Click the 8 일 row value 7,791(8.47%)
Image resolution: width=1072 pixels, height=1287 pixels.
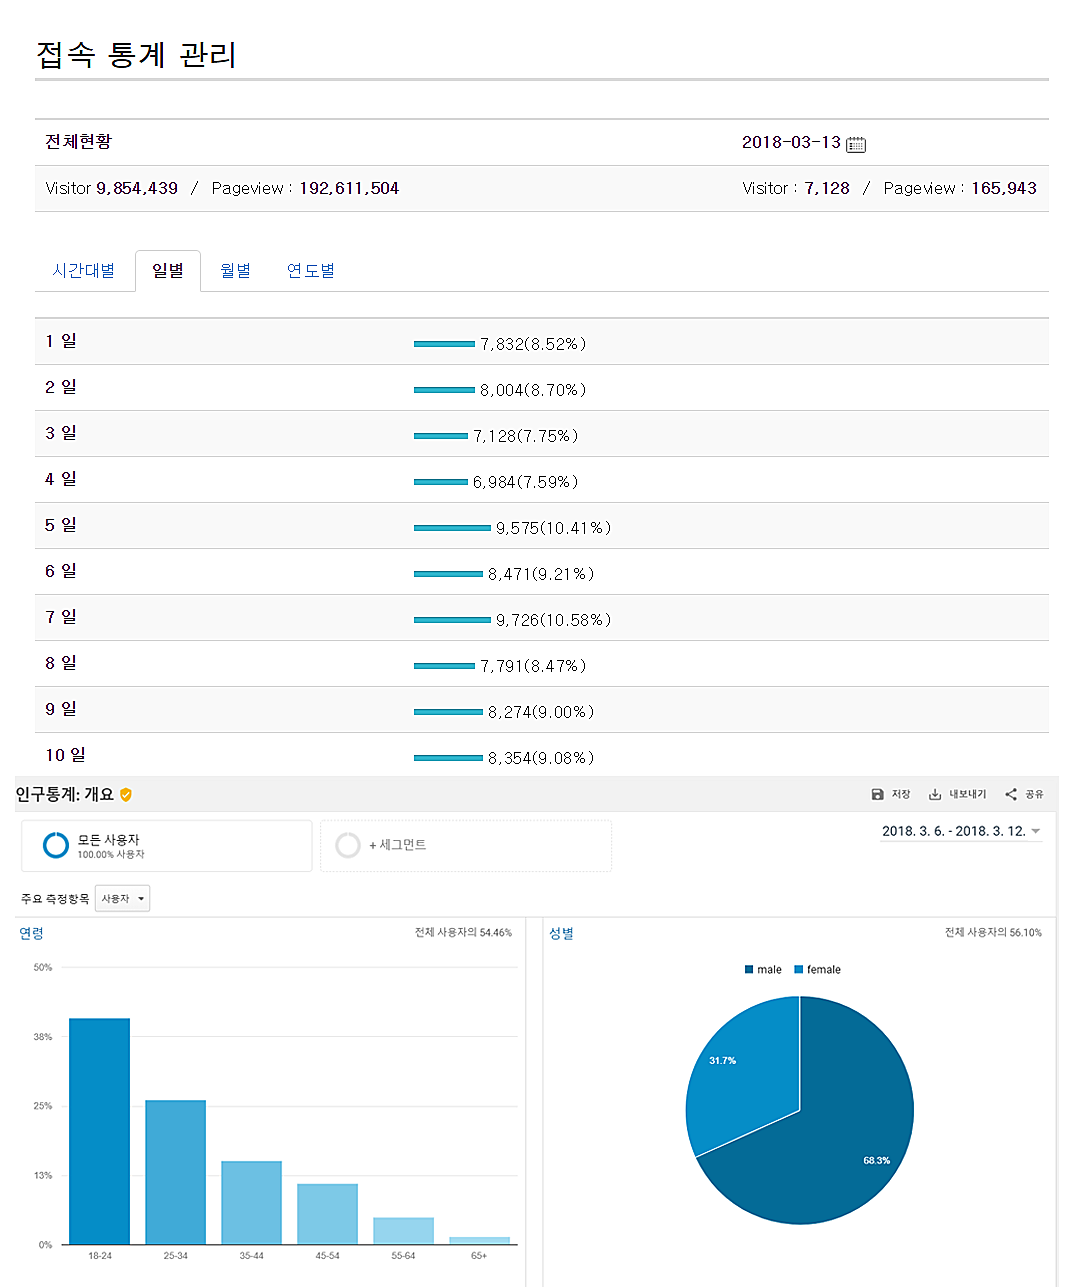[533, 666]
